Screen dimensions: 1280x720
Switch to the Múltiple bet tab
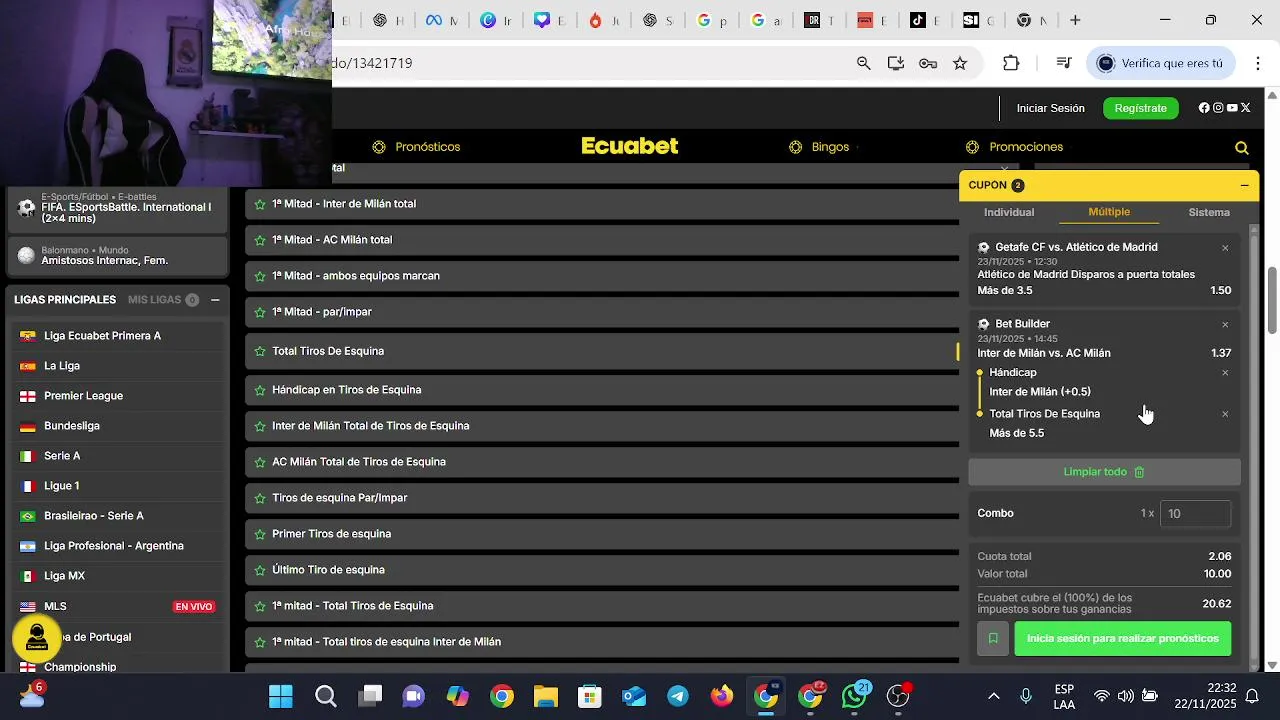point(1109,212)
